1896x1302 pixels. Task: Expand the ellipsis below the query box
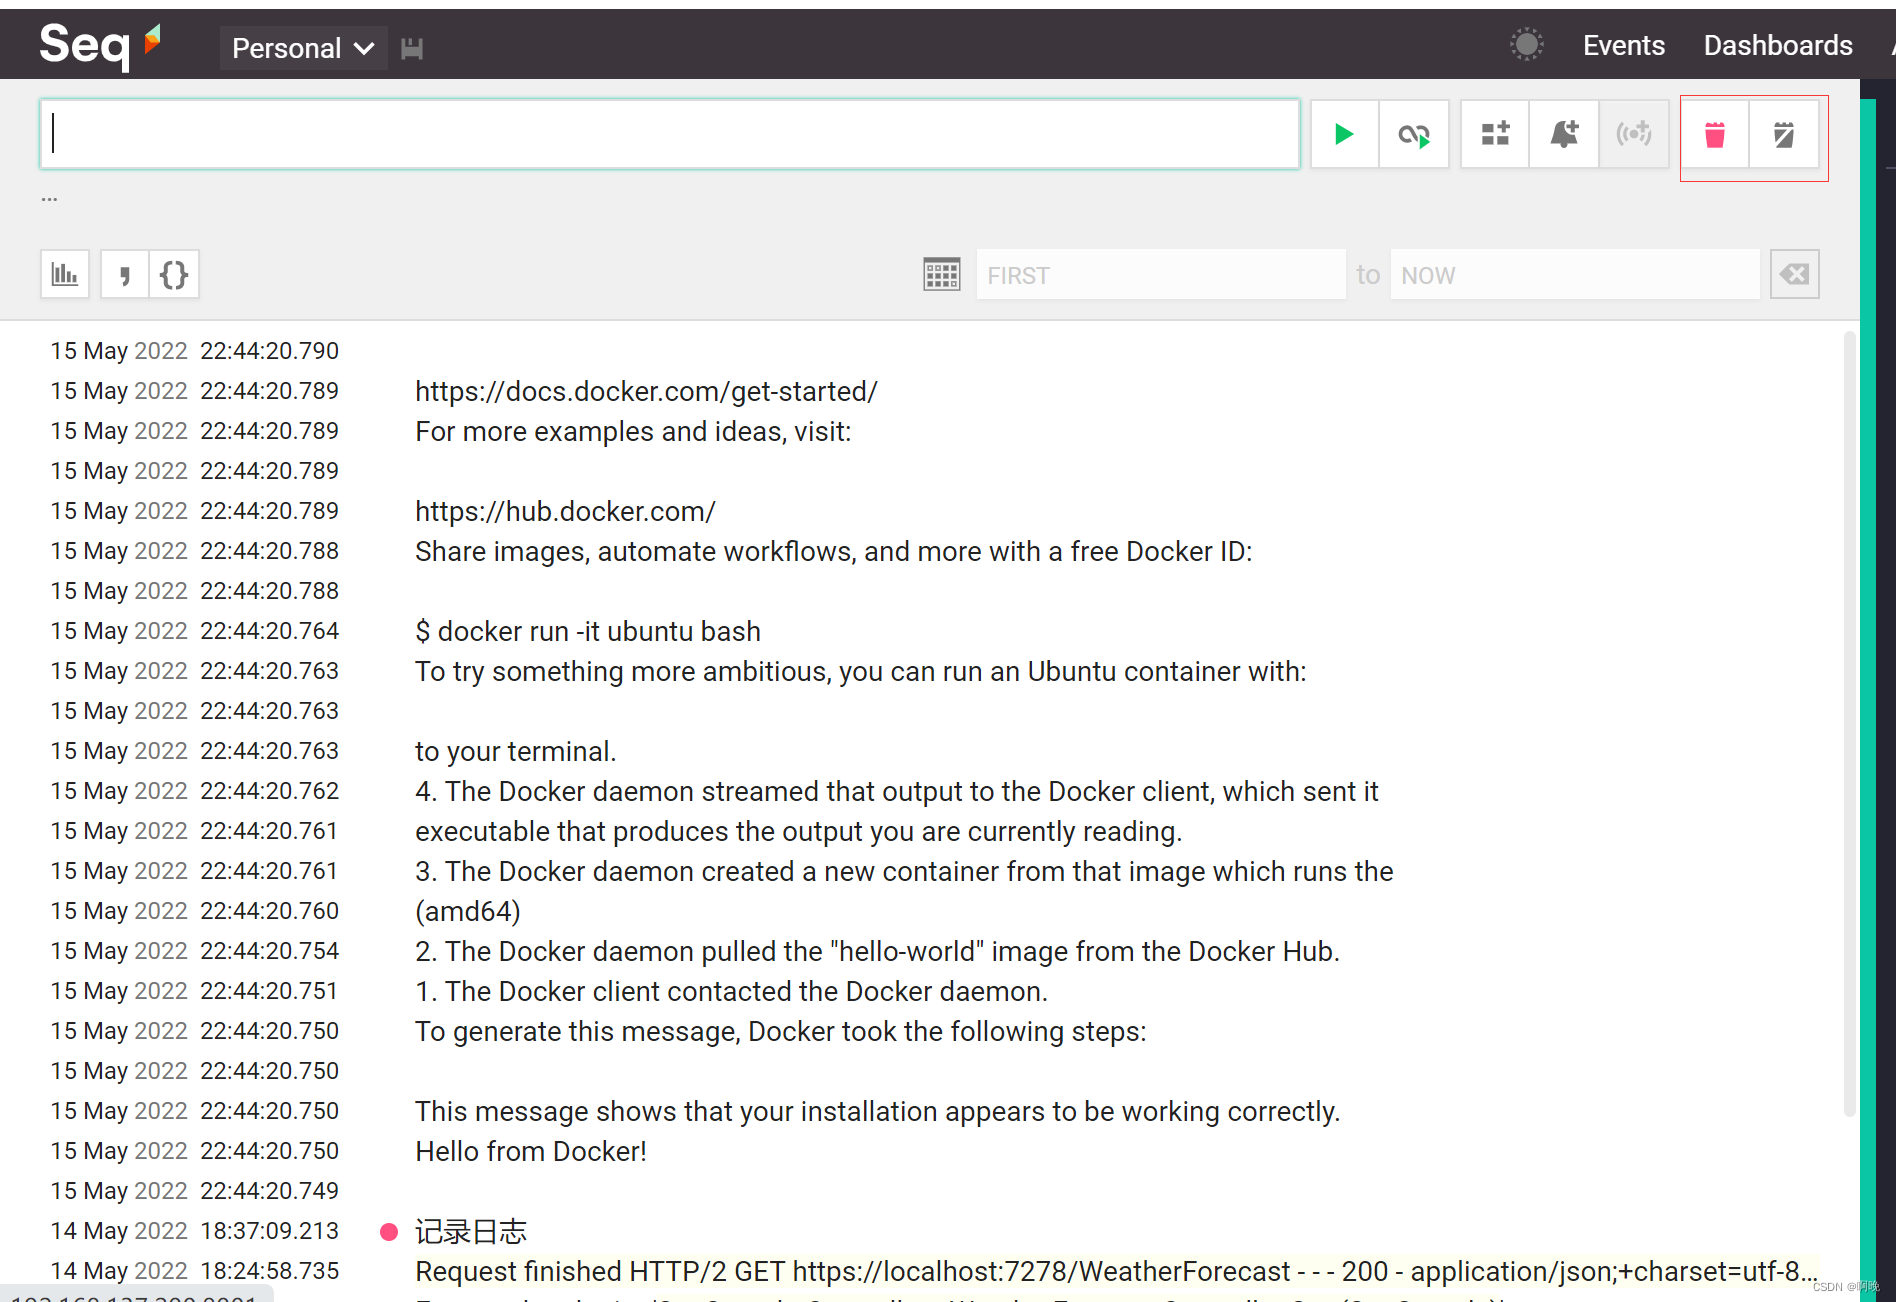coord(49,199)
